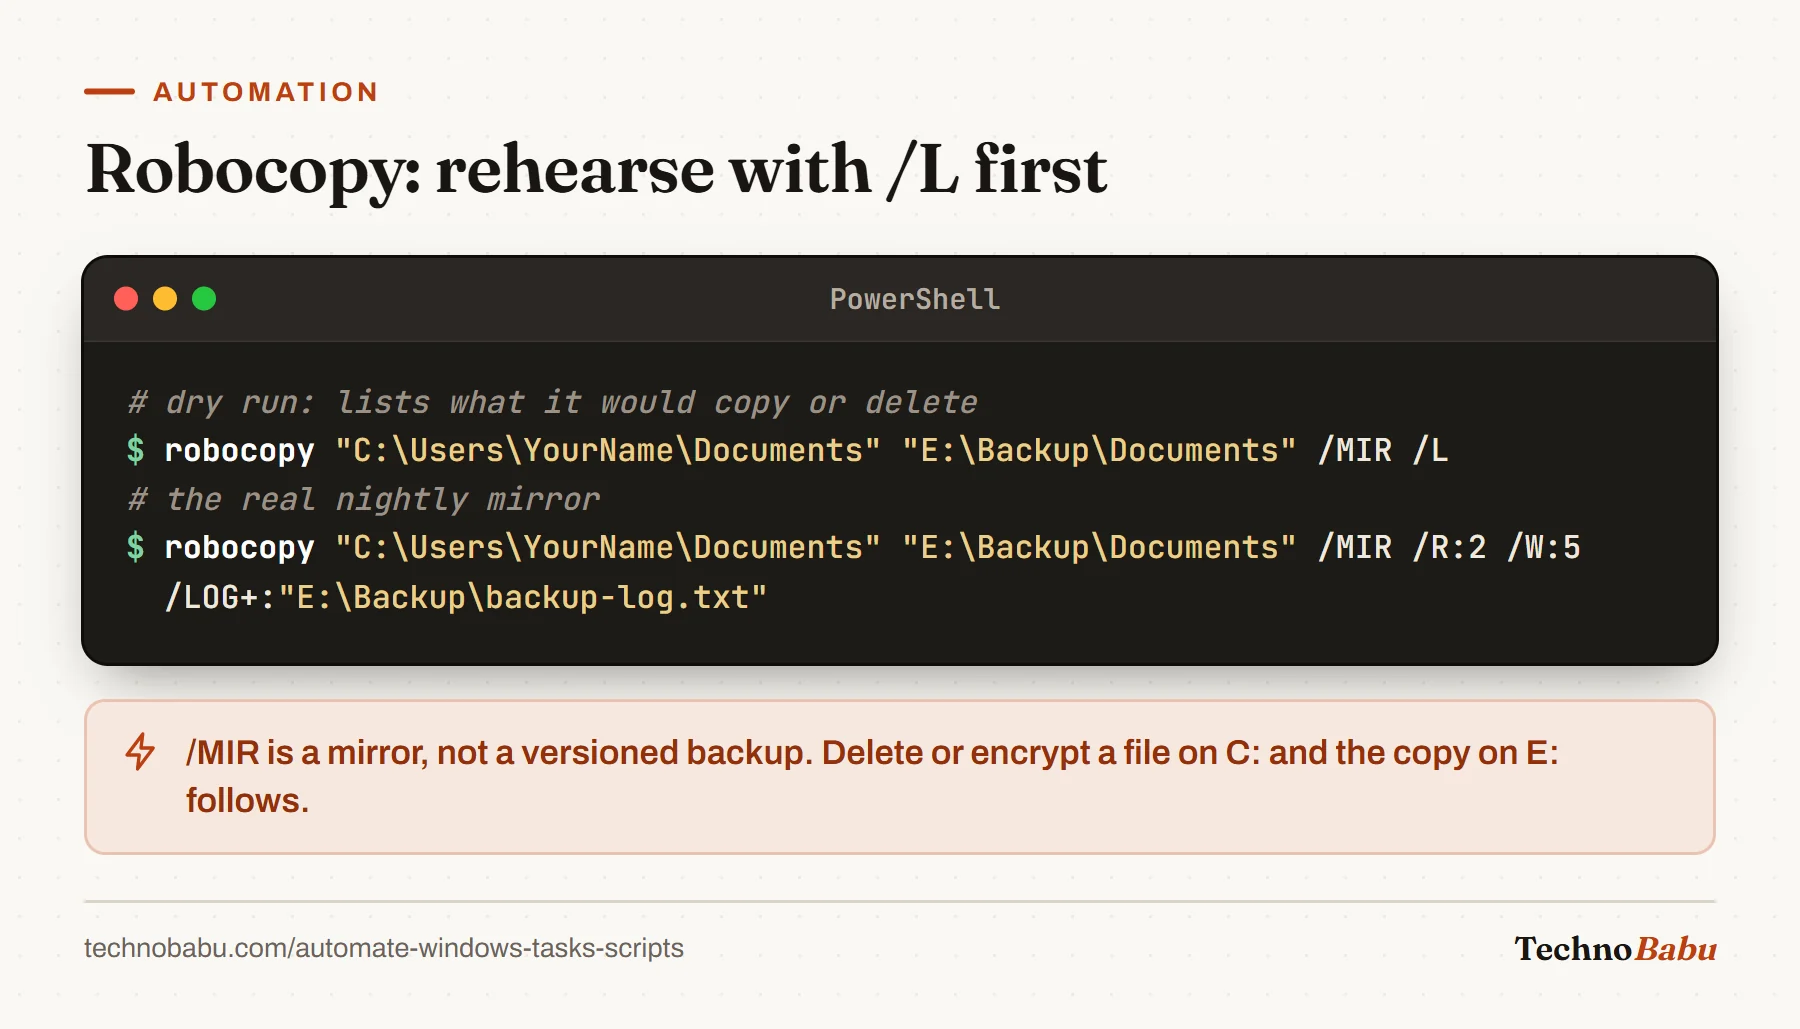
Task: Click the /LOG+:"E:\Backup\backup-log.txt" line
Action: point(466,597)
